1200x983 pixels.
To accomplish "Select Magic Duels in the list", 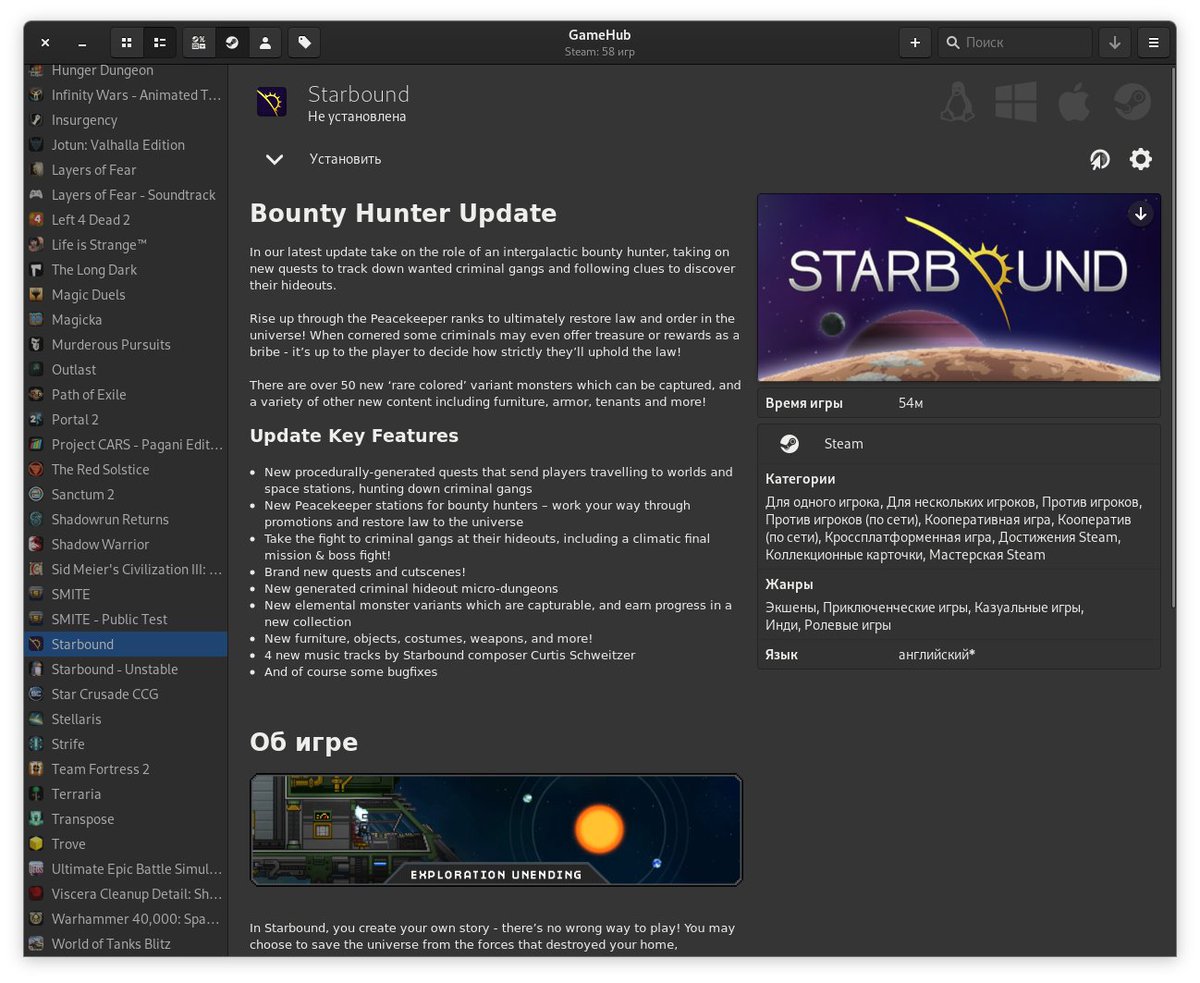I will 126,295.
